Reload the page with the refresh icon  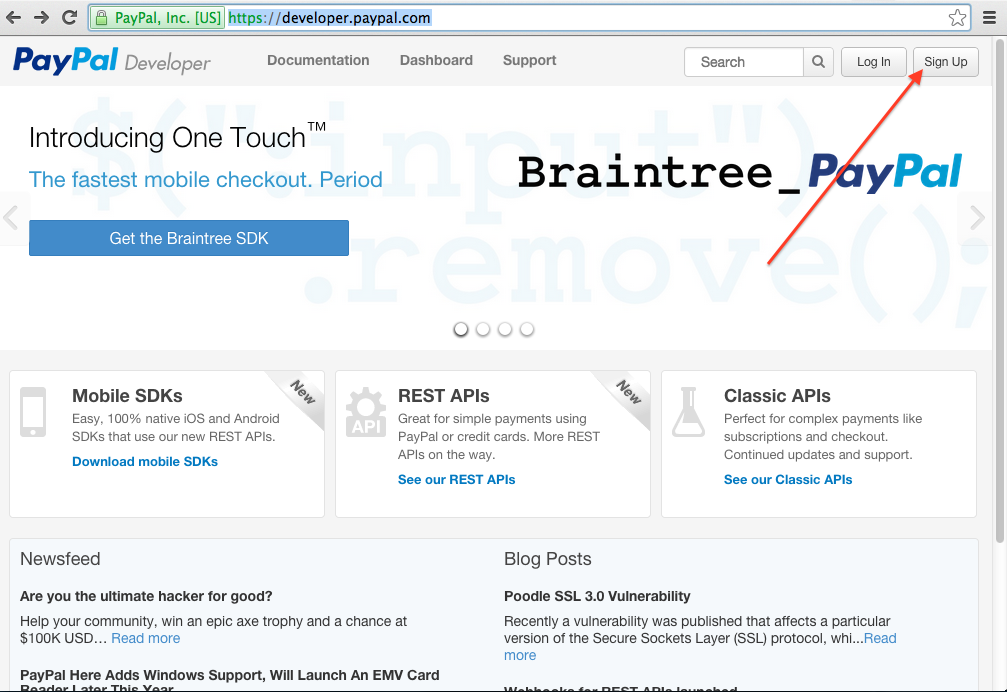pos(69,17)
